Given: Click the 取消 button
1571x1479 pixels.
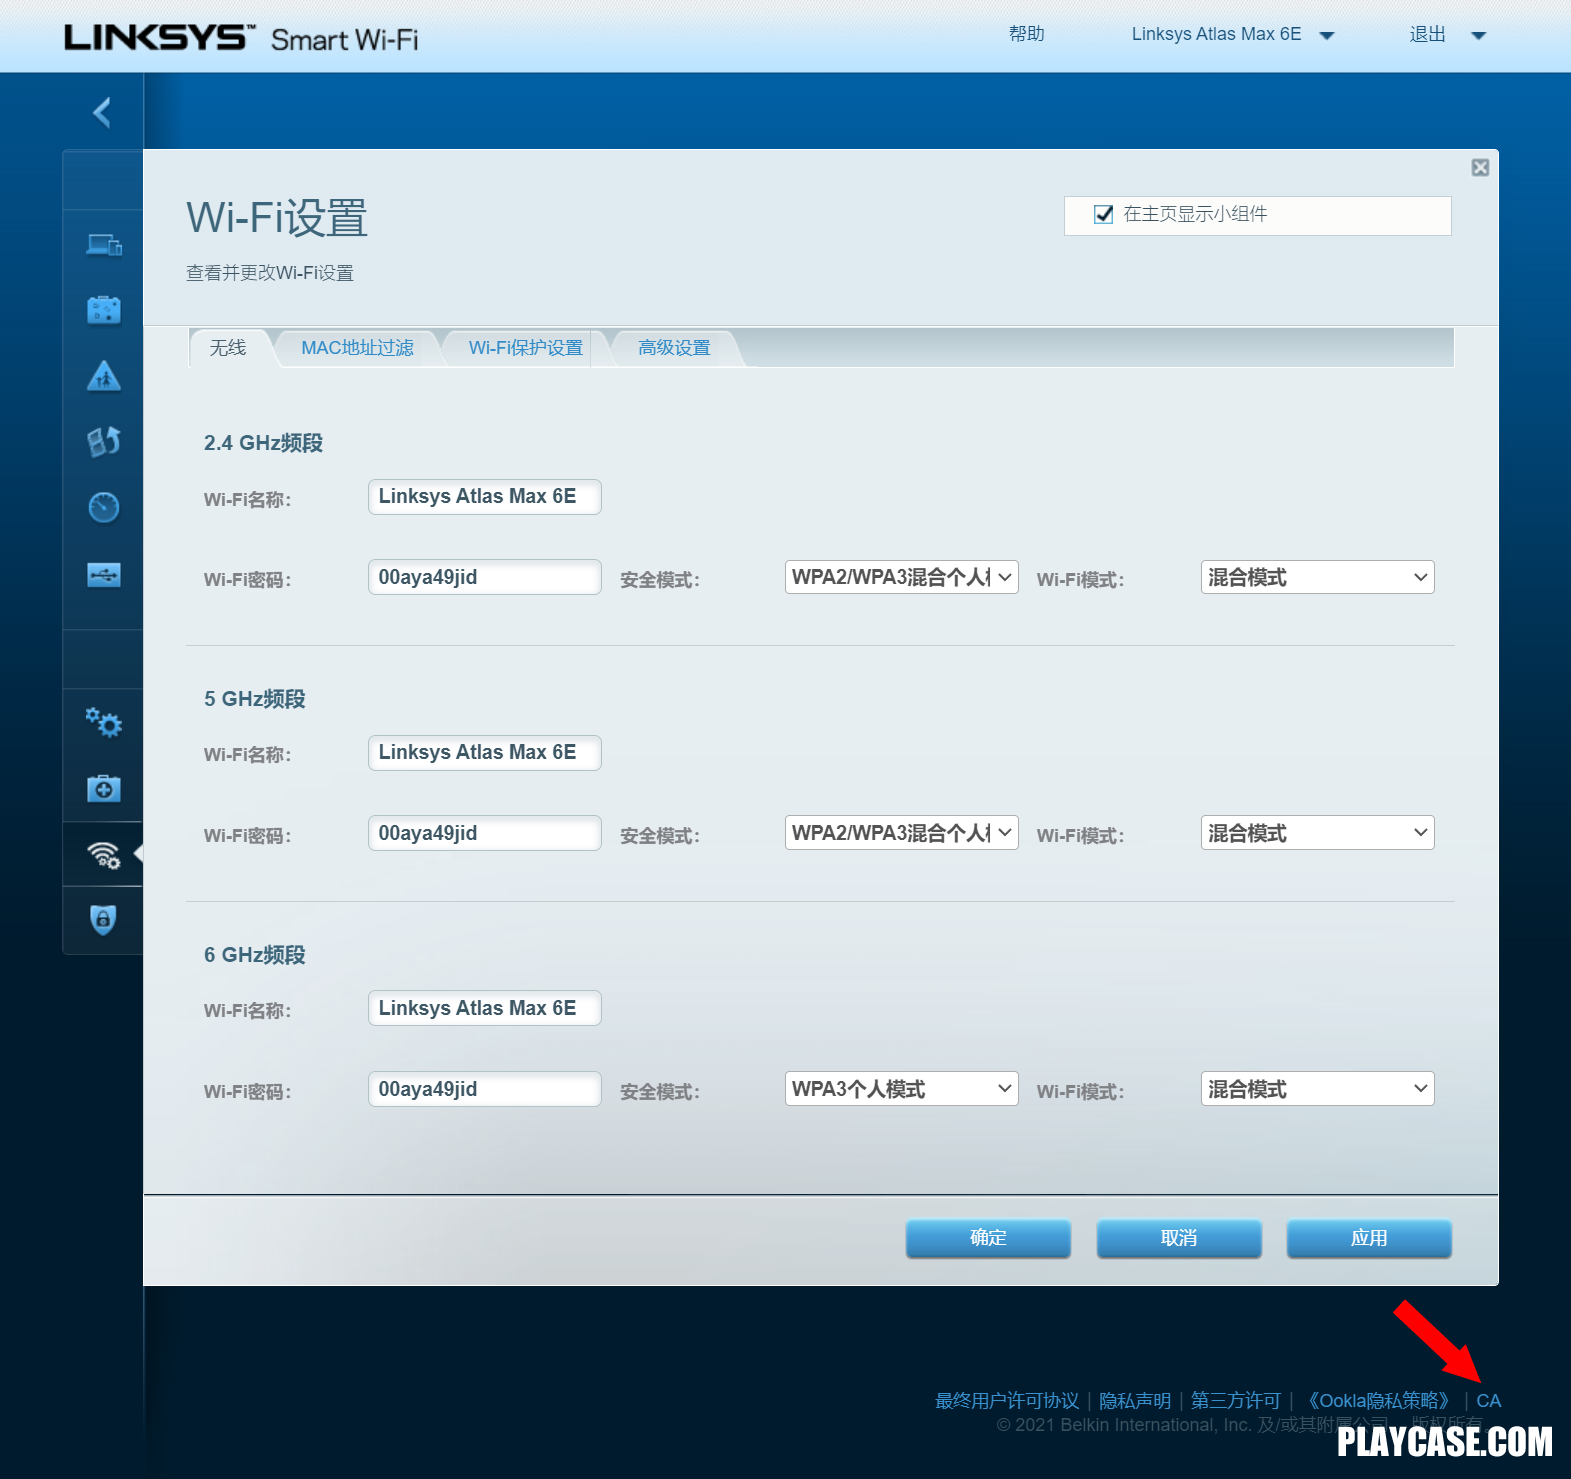Looking at the screenshot, I should [1179, 1238].
